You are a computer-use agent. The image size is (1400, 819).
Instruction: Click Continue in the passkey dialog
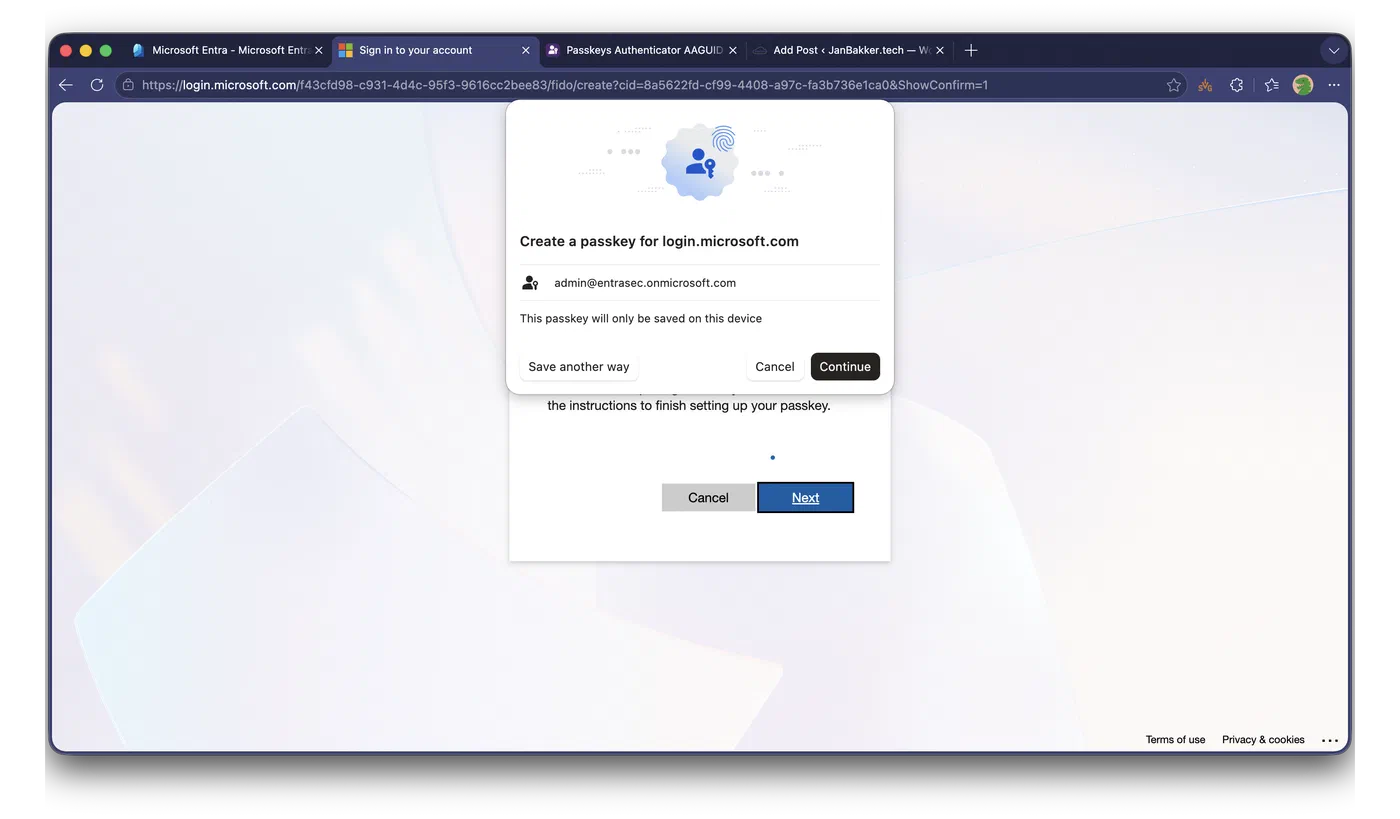point(845,367)
